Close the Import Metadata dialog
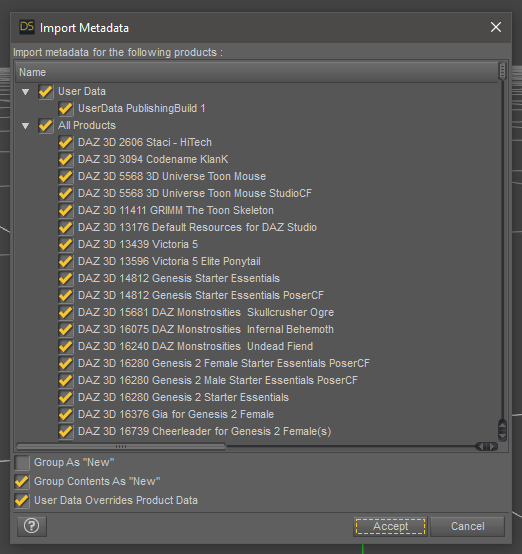Image resolution: width=522 pixels, height=554 pixels. [495, 27]
